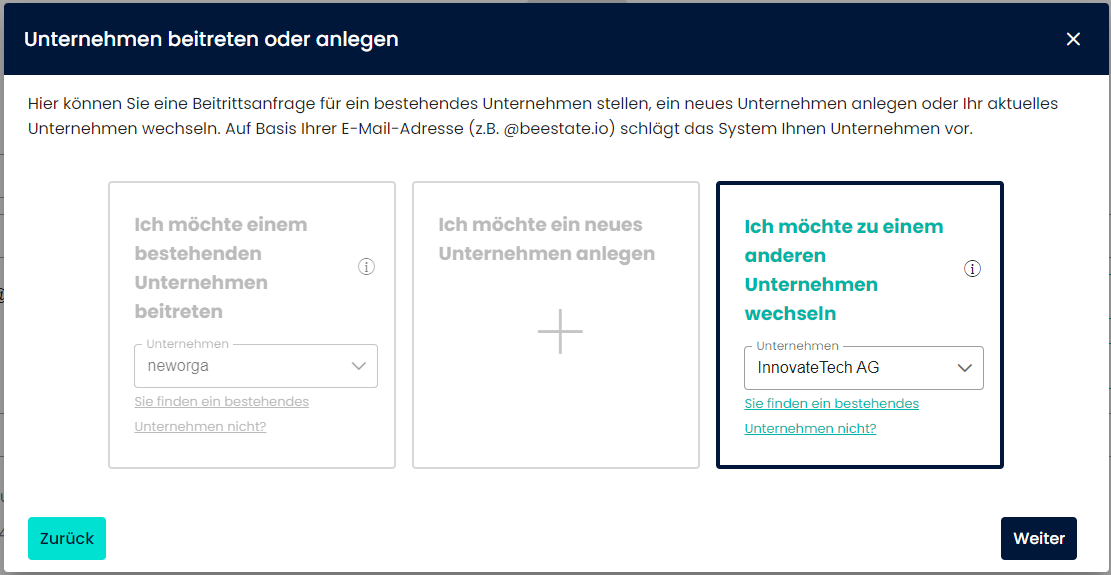
Task: Click dialog title 'Unternehmen beitreten oder anlegen'
Action: 211,40
